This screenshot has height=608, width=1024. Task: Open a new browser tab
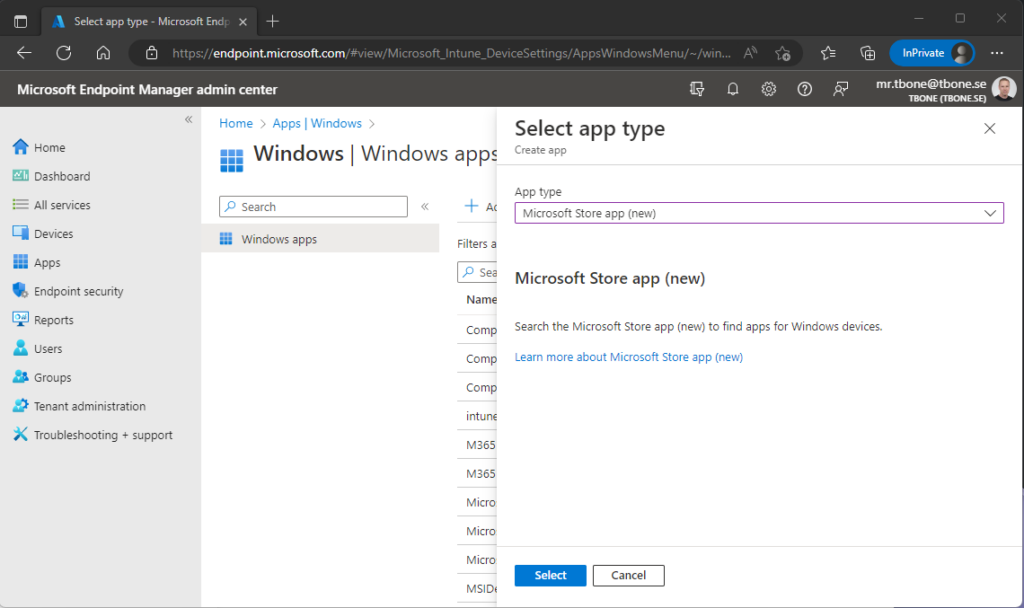[272, 22]
